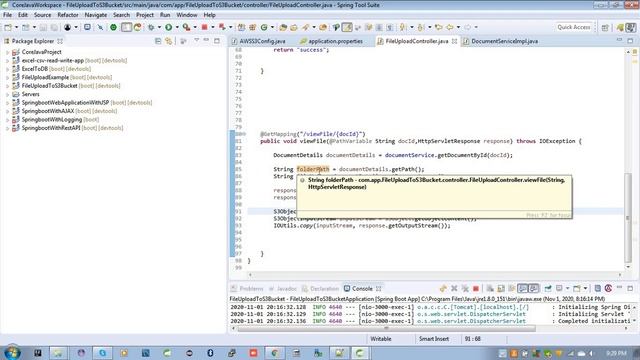
Task: Click the green New Java Class icon
Action: (264, 27)
